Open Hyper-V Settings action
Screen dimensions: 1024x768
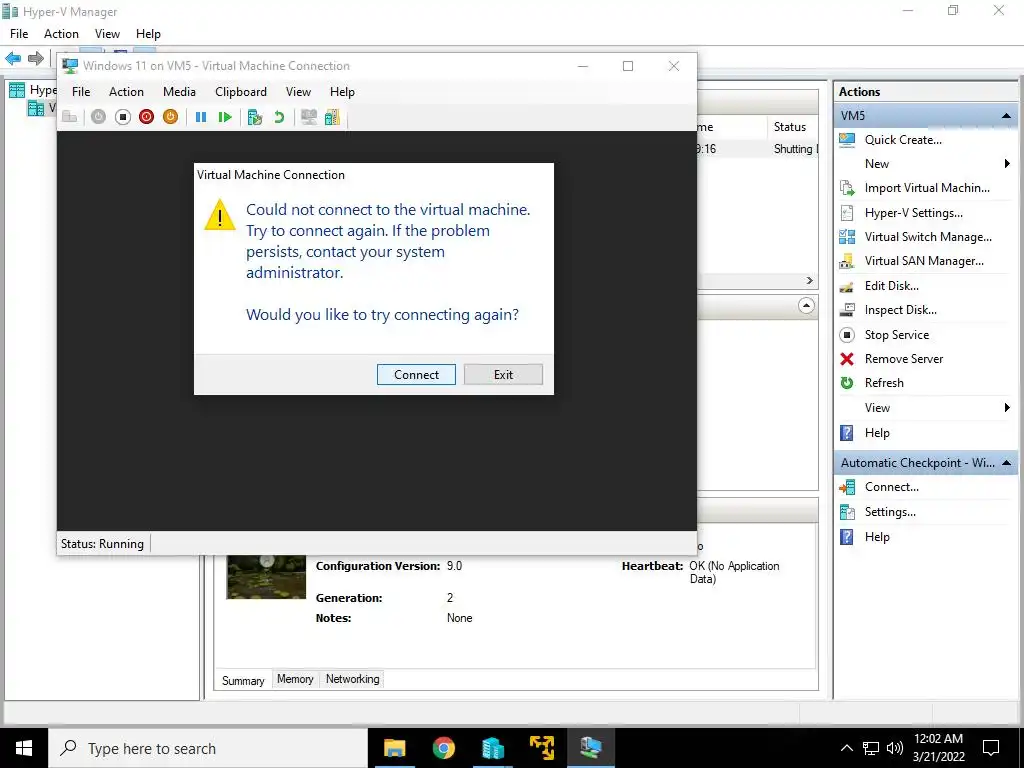(x=914, y=213)
